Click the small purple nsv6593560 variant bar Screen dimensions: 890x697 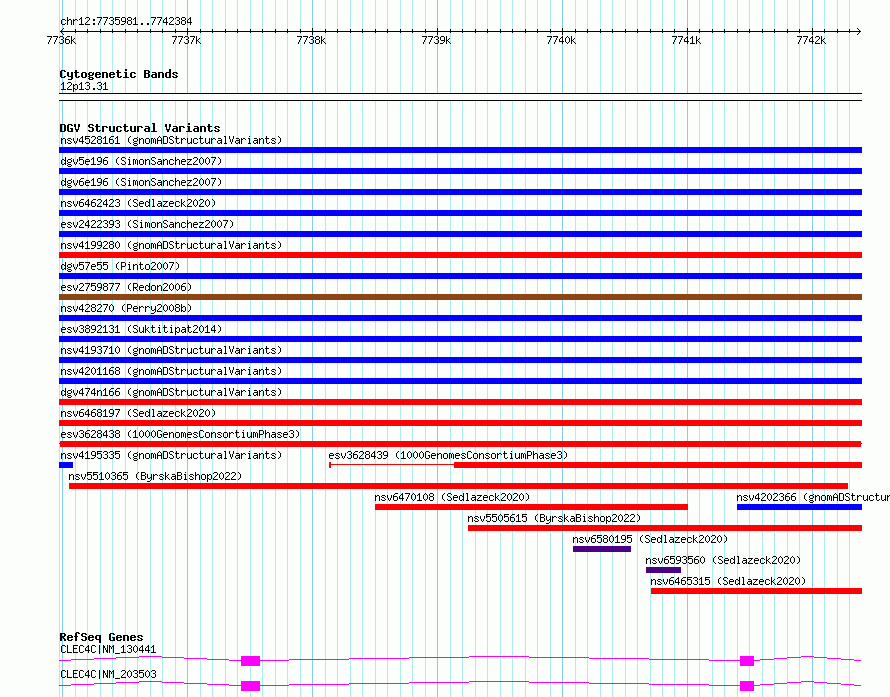663,570
